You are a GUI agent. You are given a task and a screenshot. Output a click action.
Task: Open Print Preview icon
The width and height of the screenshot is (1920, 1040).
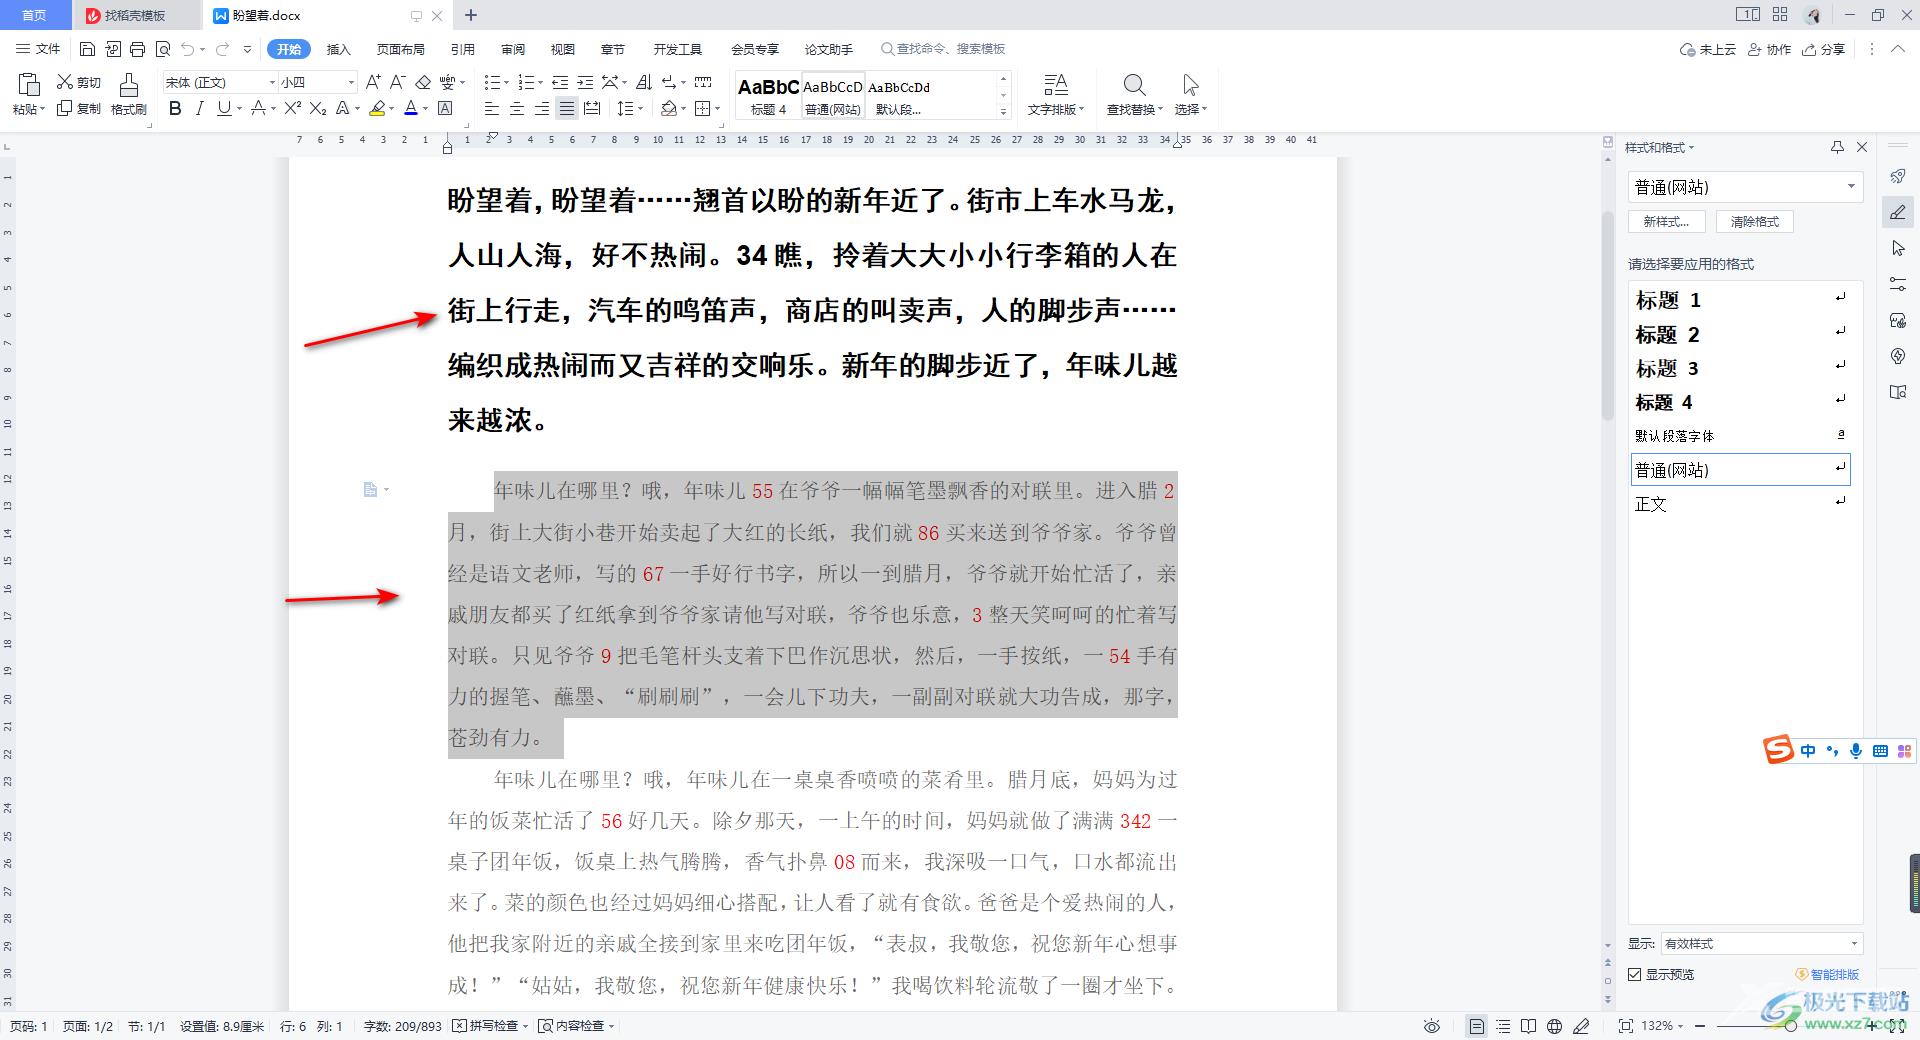click(163, 49)
